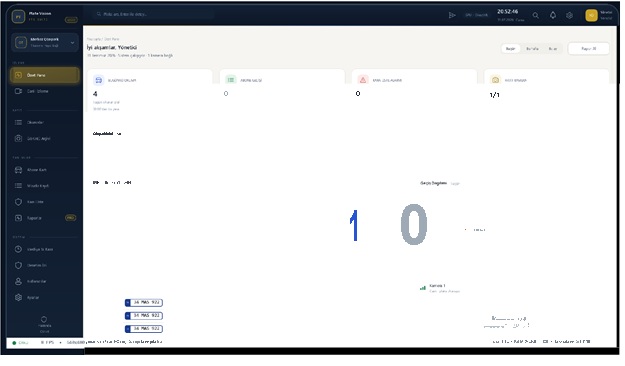Click the first 34 plate number badge

pos(144,303)
